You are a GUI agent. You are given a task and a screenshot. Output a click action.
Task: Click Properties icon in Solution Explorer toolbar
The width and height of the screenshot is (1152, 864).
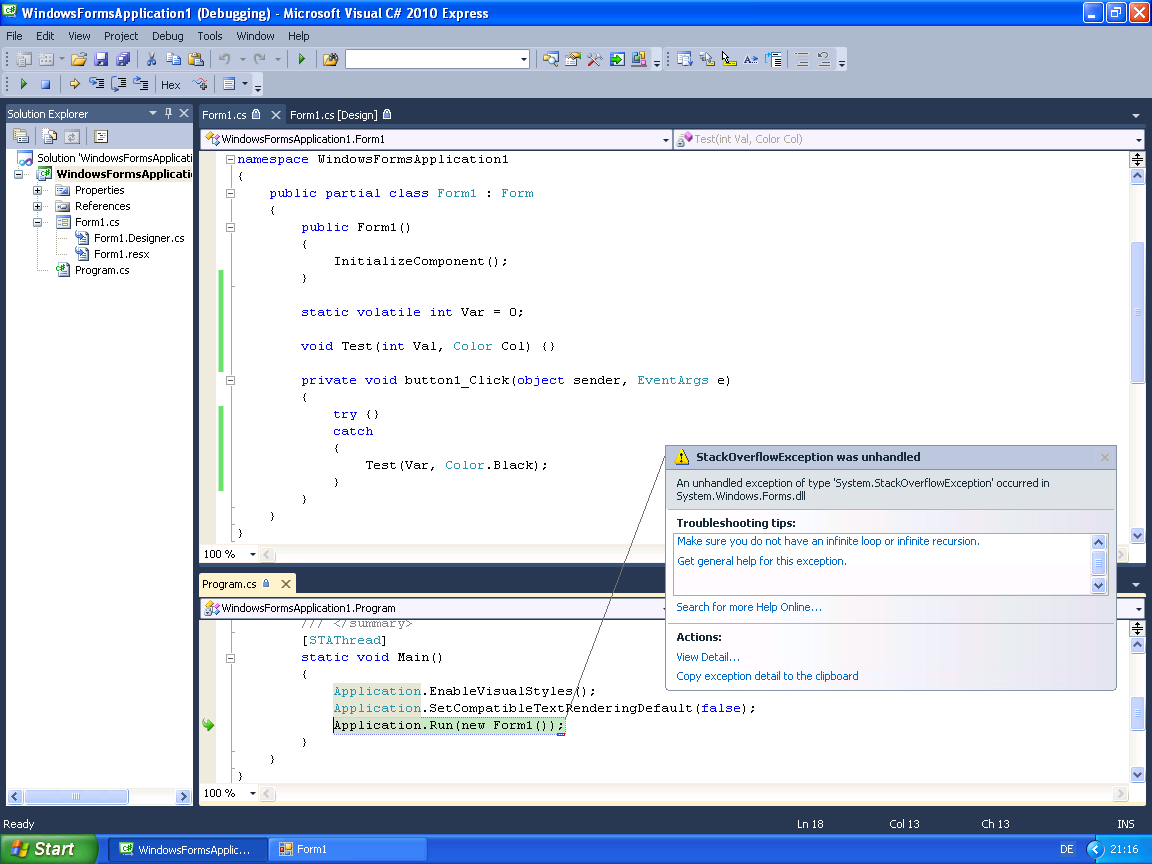21,137
